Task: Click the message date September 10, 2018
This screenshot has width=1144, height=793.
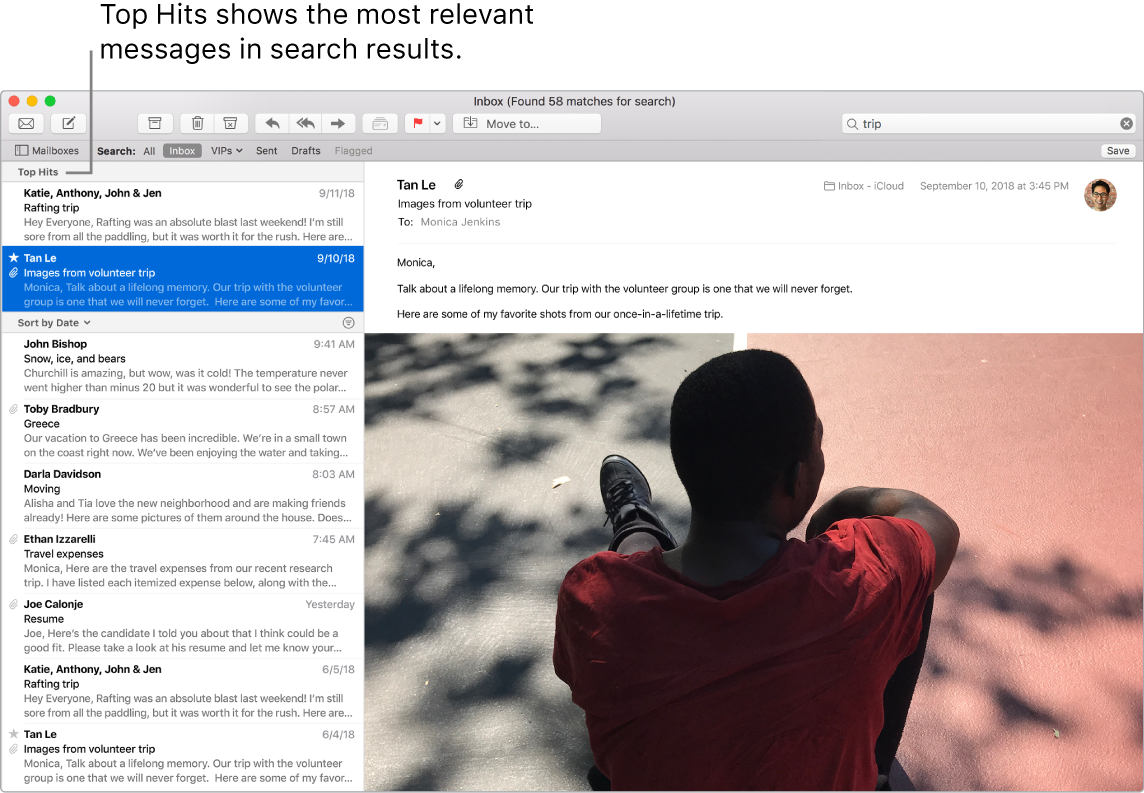Action: (x=994, y=186)
